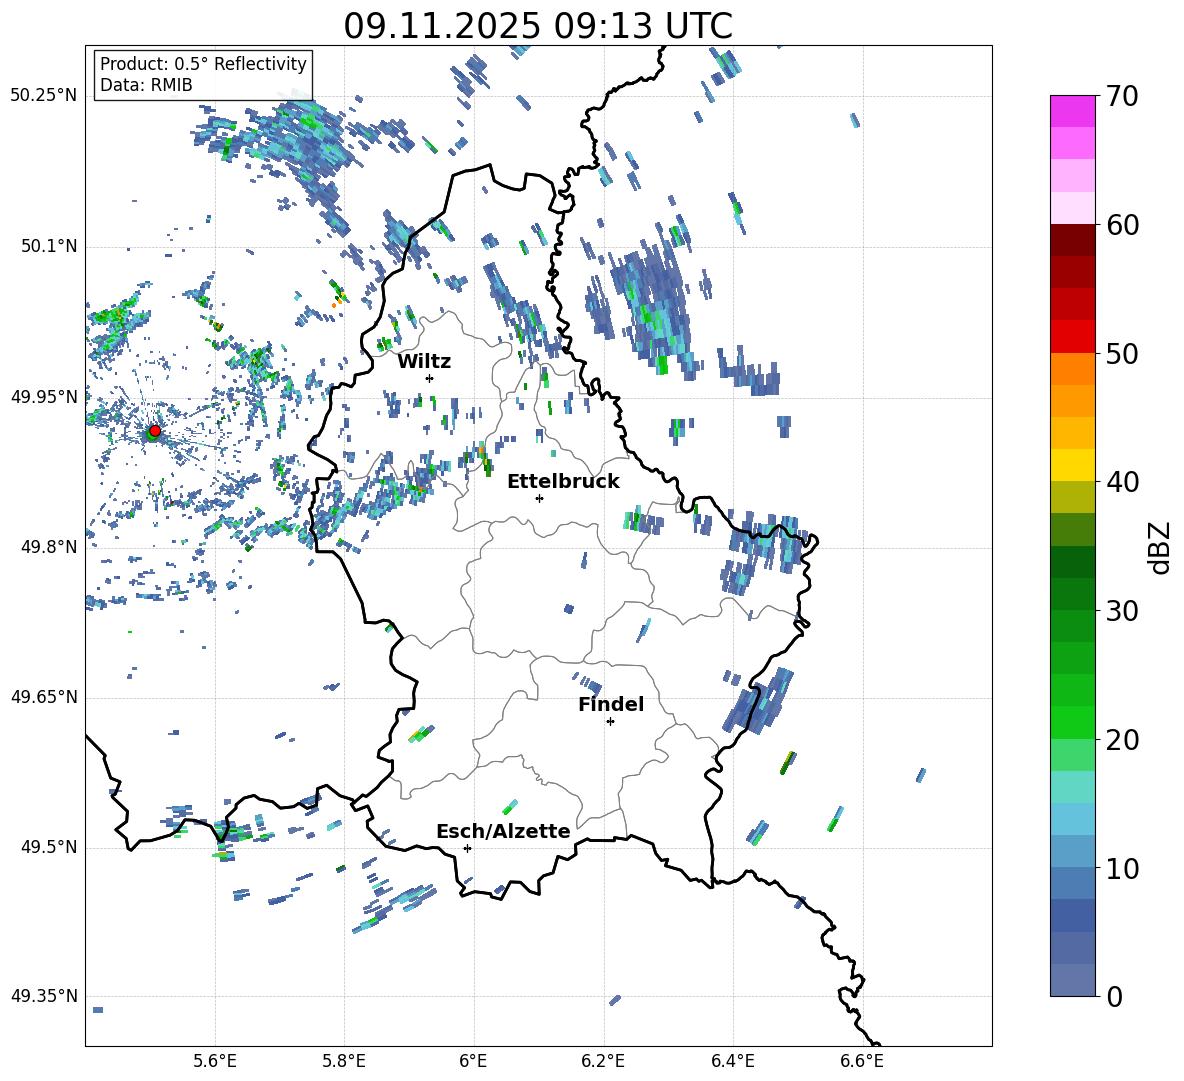Click the timestamp title 09.11.2025 09:13 UTC

pyautogui.click(x=537, y=26)
